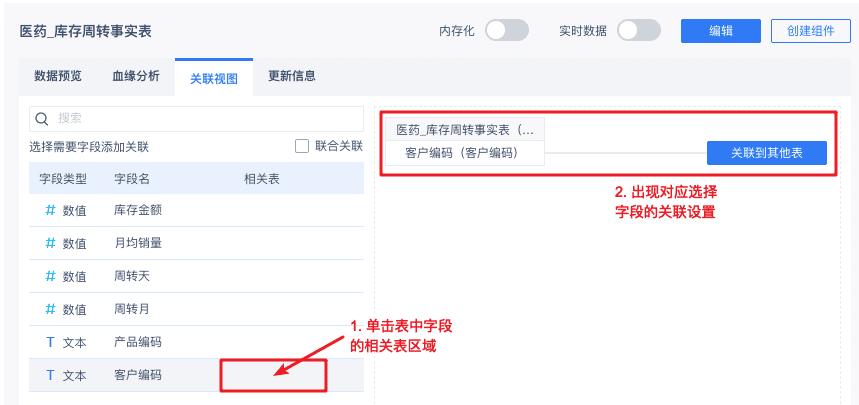This screenshot has width=859, height=405.
Task: Open the 血缘分析 tab
Action: coord(135,76)
